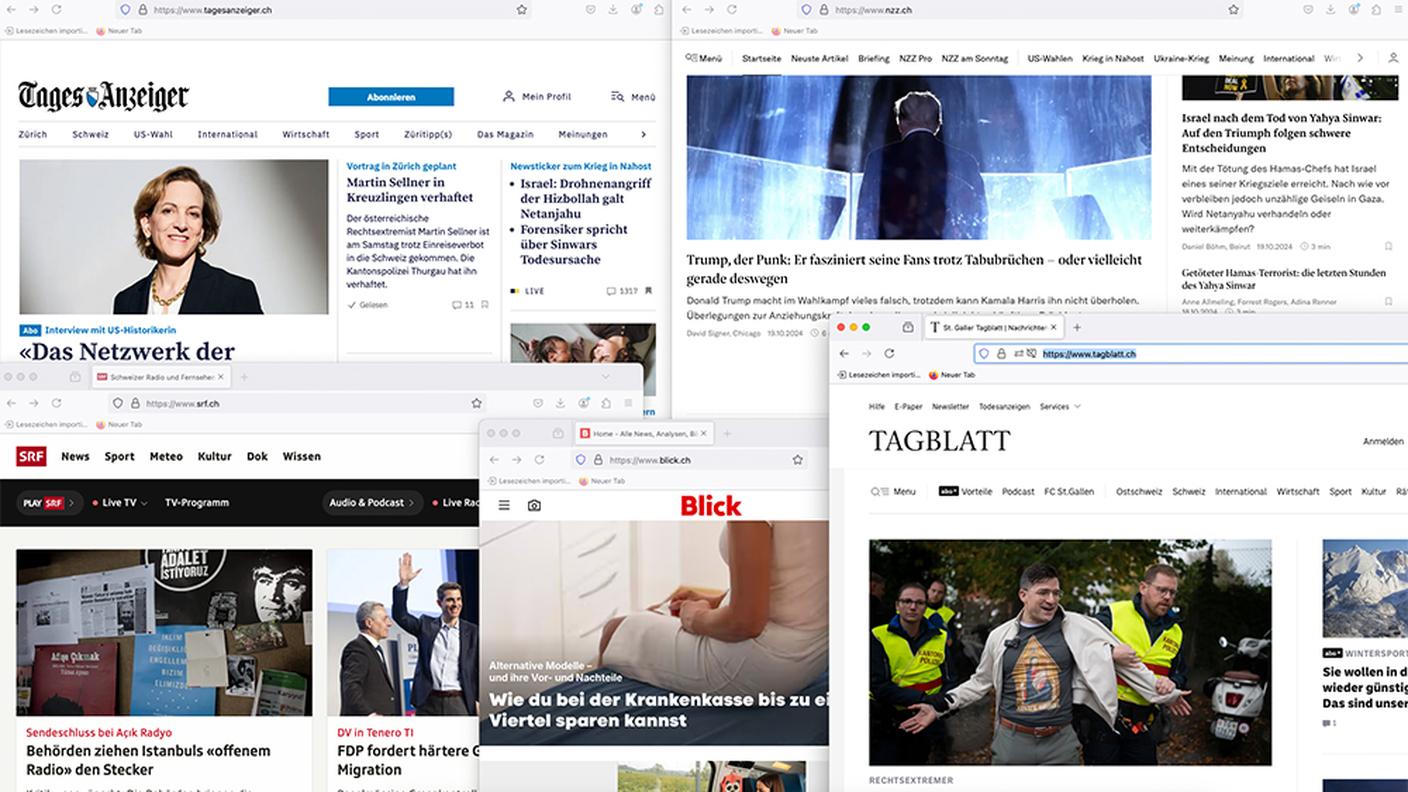Go back in the Tagblatt browser window

pos(844,353)
